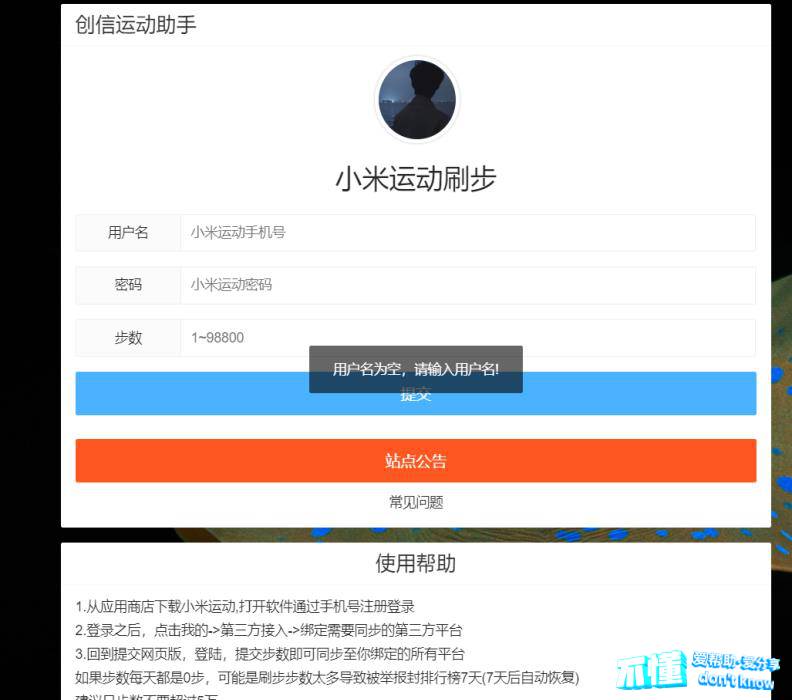Viewport: 792px width, 700px height.
Task: Click the 小米运动刷步 heading text
Action: (x=416, y=179)
